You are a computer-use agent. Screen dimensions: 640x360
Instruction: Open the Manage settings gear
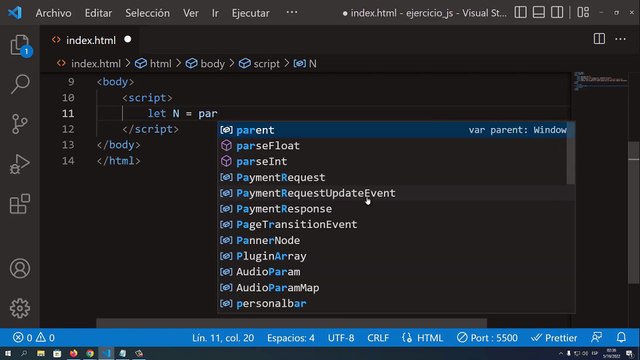click(20, 308)
